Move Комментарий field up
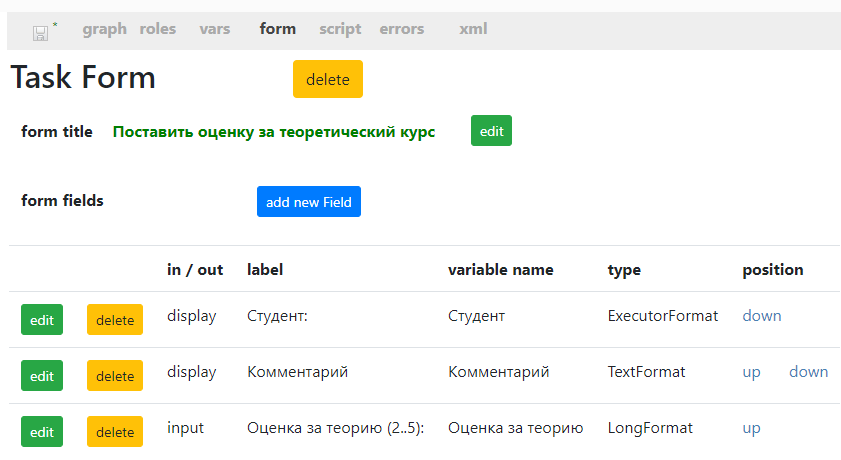This screenshot has height=460, width=841. [x=751, y=372]
